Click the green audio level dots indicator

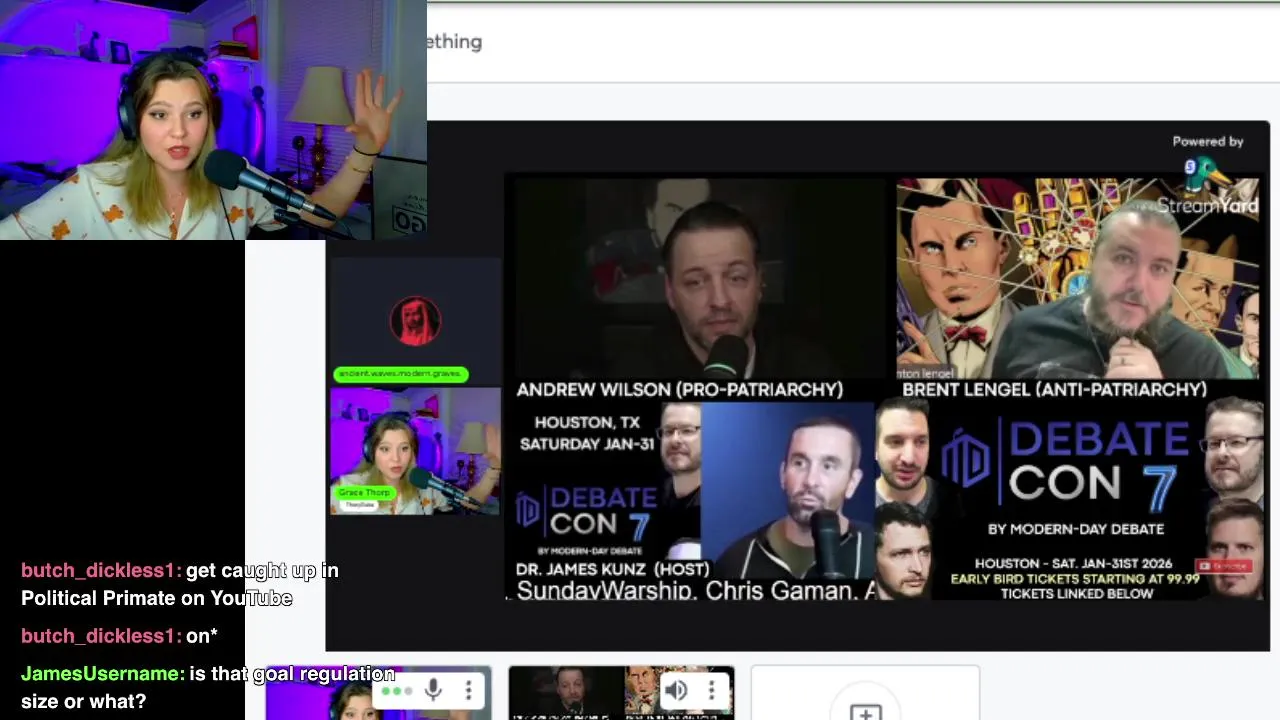pos(396,690)
